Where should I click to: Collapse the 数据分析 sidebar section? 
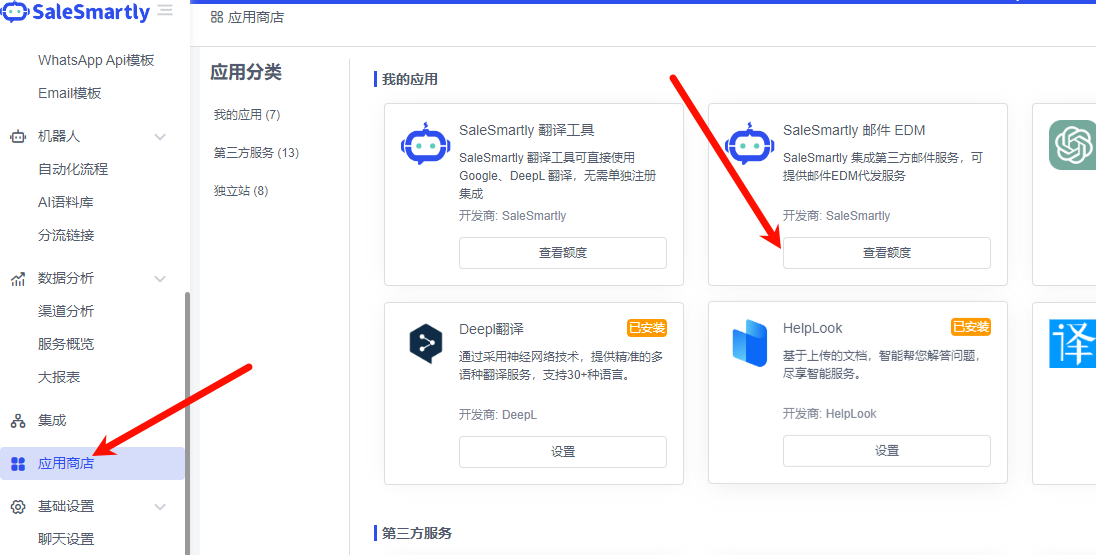160,279
